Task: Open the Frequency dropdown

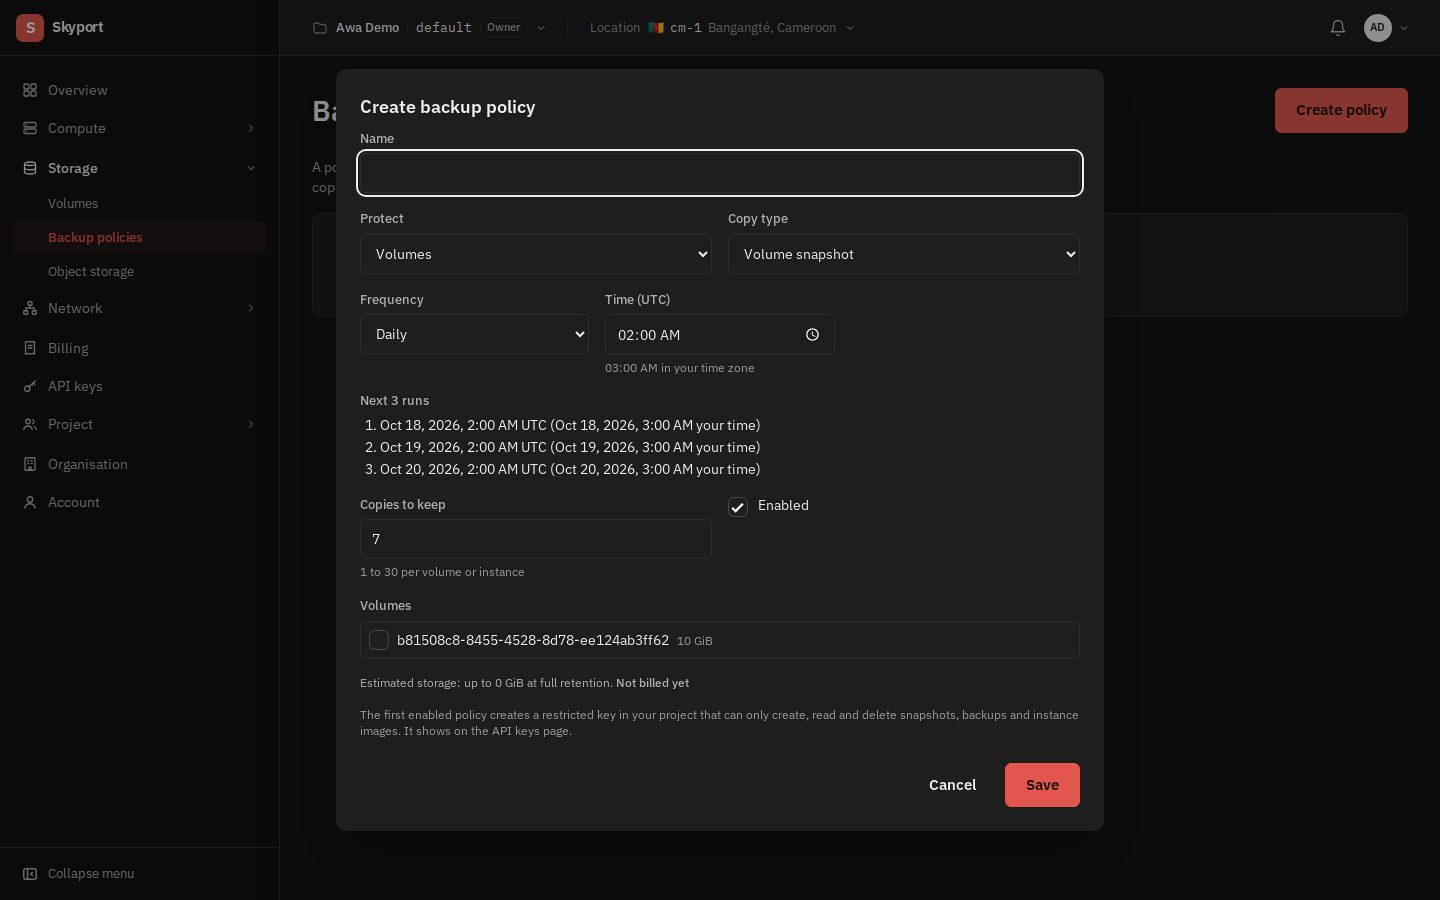Action: (x=474, y=334)
